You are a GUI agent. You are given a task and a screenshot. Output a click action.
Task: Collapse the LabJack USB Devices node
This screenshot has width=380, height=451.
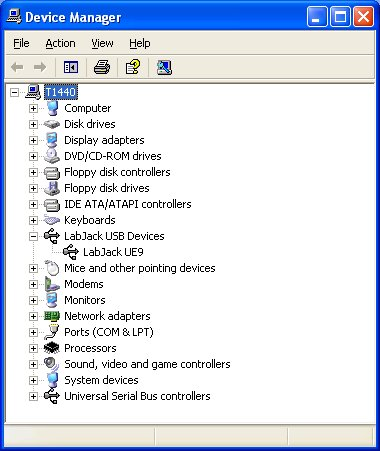click(x=33, y=236)
